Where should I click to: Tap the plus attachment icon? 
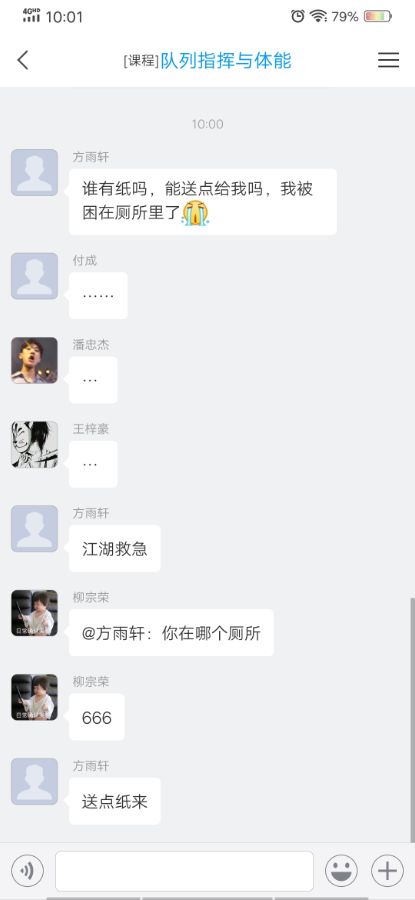[387, 871]
